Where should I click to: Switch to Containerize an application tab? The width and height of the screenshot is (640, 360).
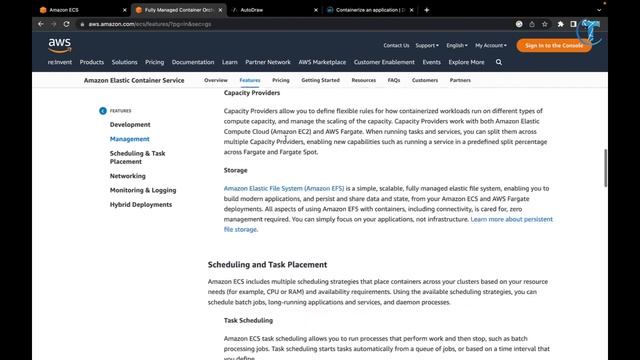pos(370,10)
